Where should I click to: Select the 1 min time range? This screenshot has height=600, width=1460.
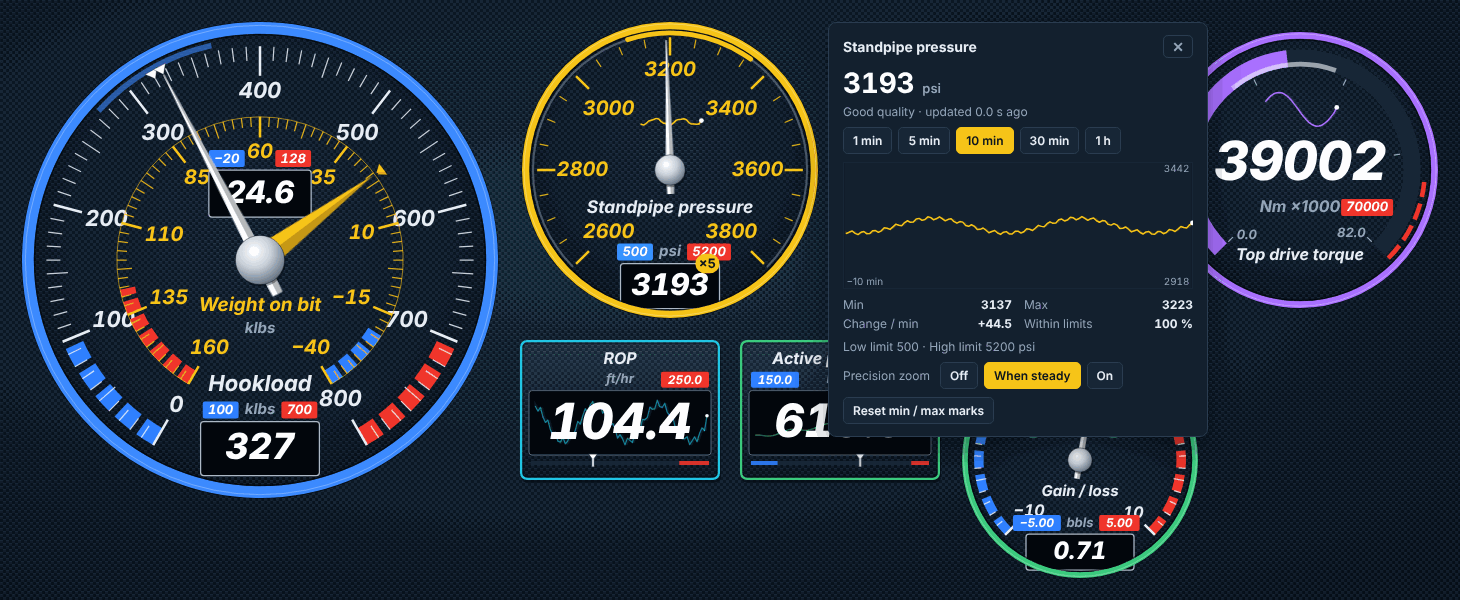point(867,141)
